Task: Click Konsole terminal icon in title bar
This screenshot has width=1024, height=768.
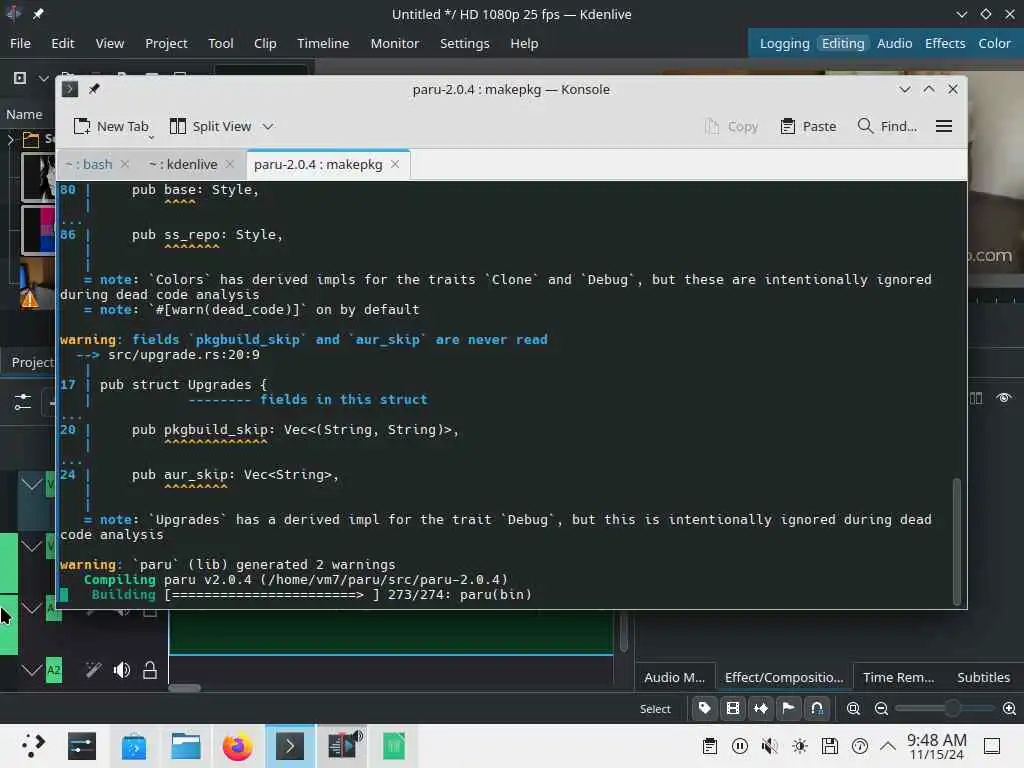Action: pos(70,89)
